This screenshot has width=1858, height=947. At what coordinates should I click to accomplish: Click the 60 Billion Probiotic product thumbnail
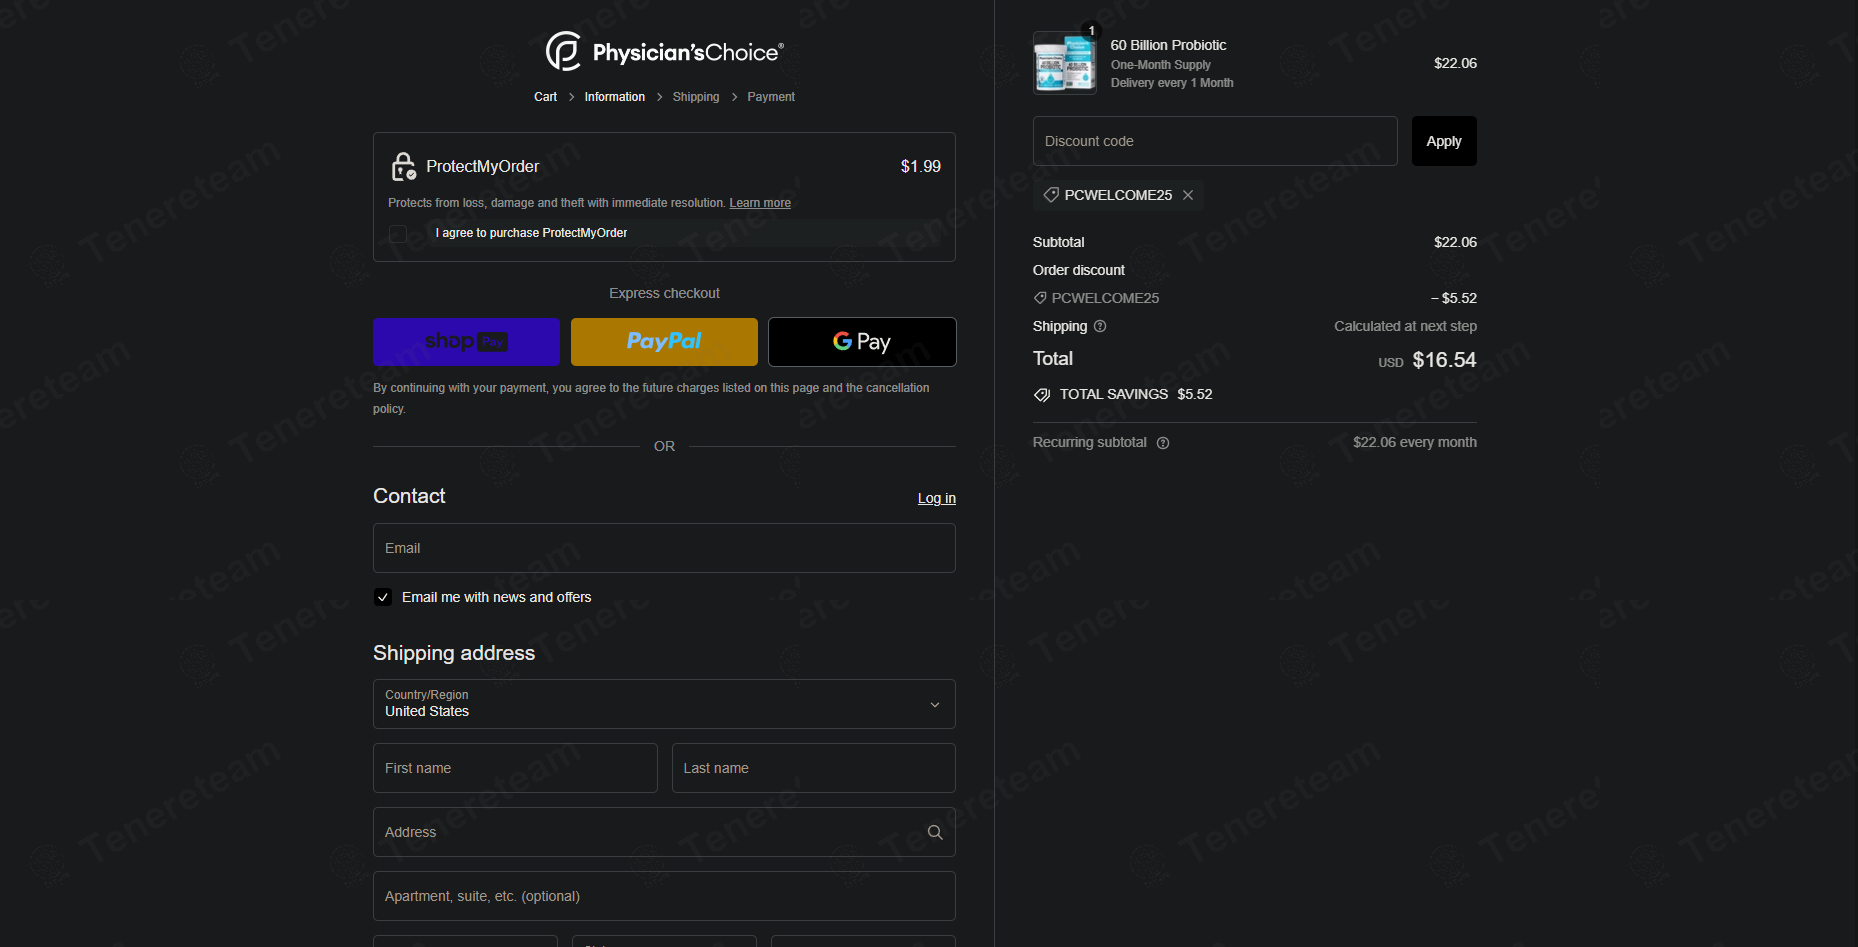tap(1065, 63)
